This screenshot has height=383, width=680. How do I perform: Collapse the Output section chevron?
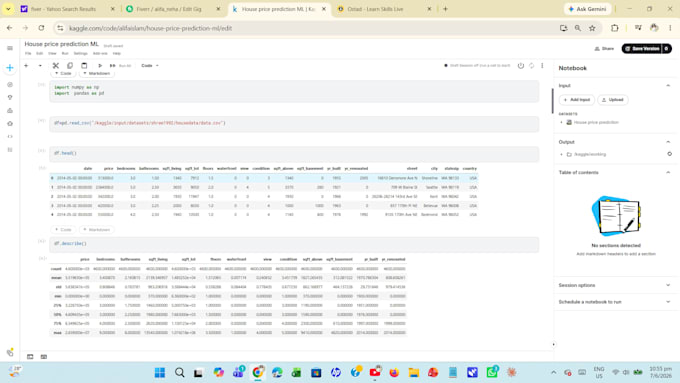[x=668, y=142]
